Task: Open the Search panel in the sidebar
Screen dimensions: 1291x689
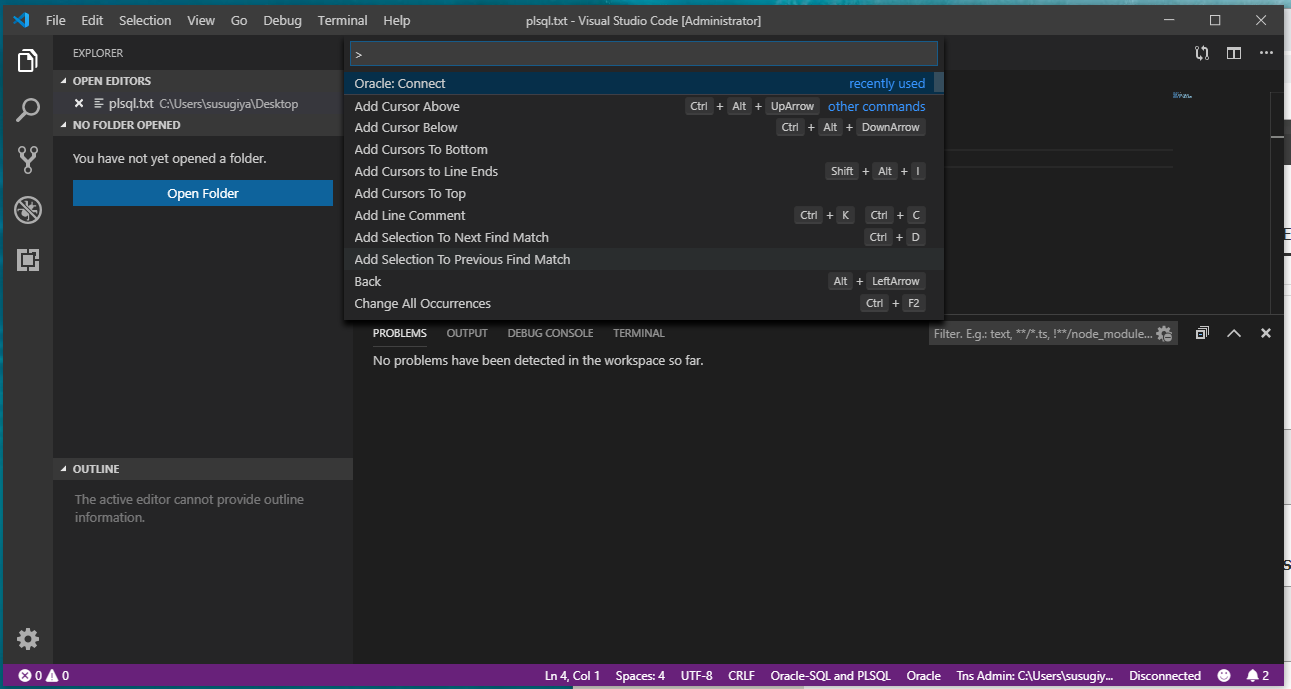Action: coord(27,110)
